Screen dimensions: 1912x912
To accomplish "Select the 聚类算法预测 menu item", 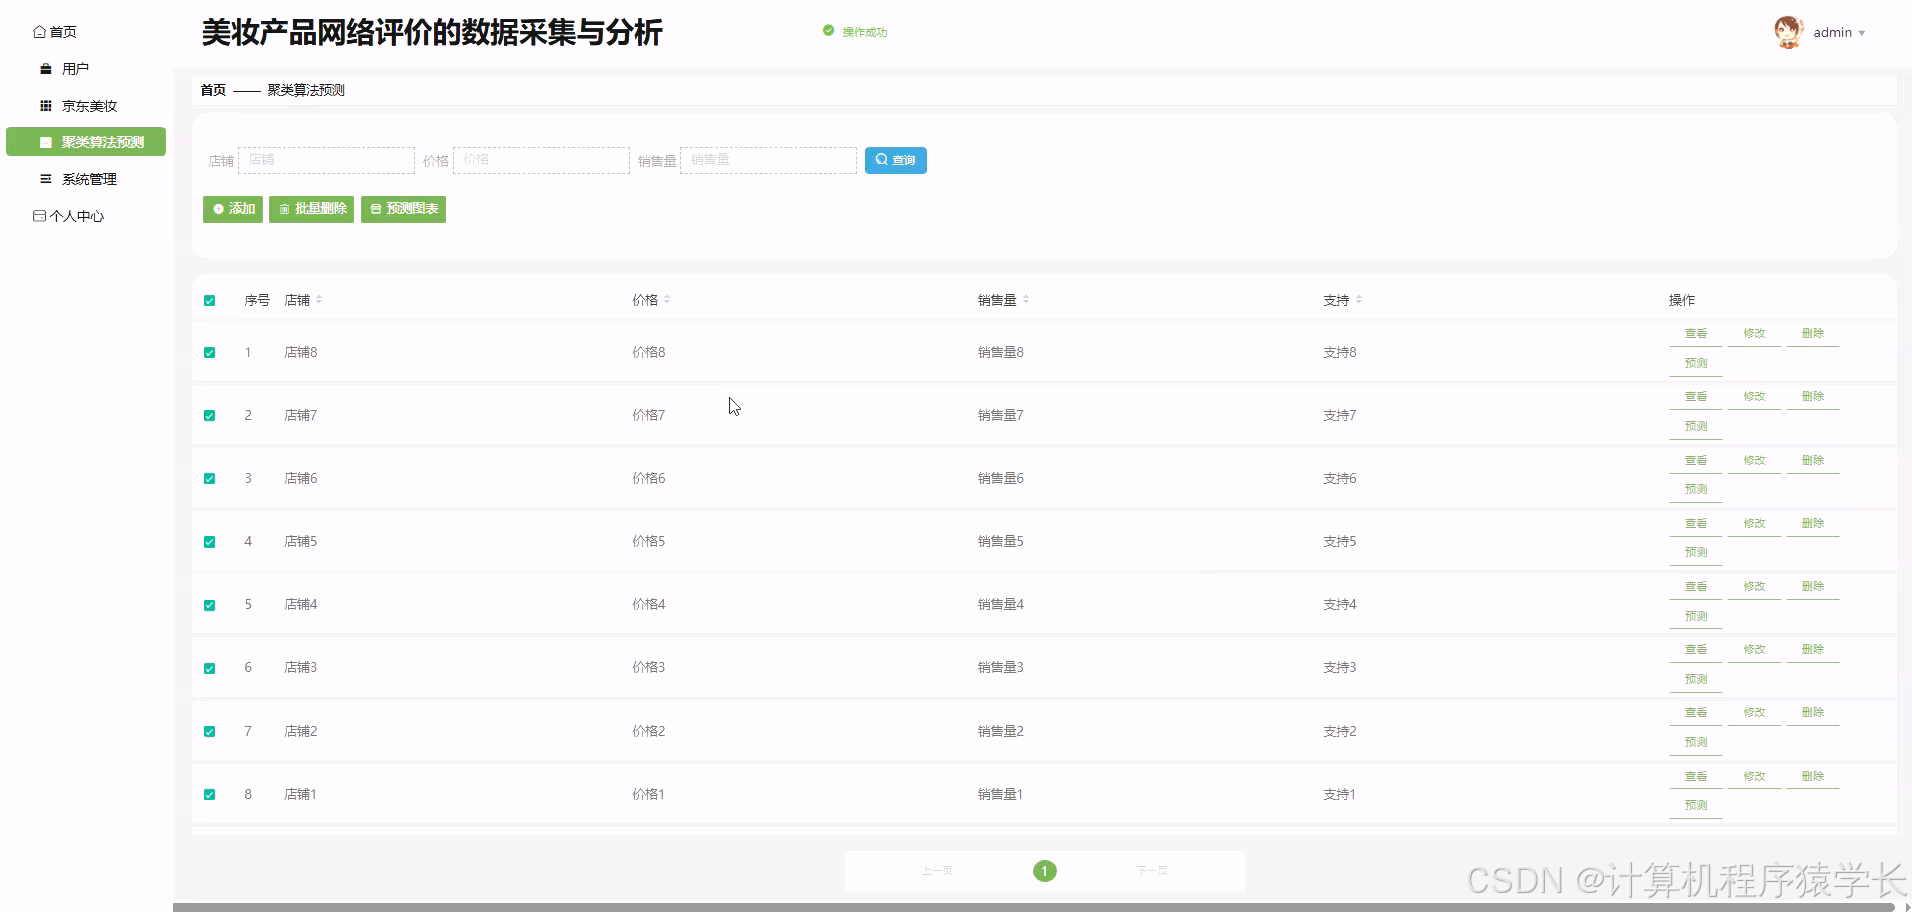I will point(86,142).
